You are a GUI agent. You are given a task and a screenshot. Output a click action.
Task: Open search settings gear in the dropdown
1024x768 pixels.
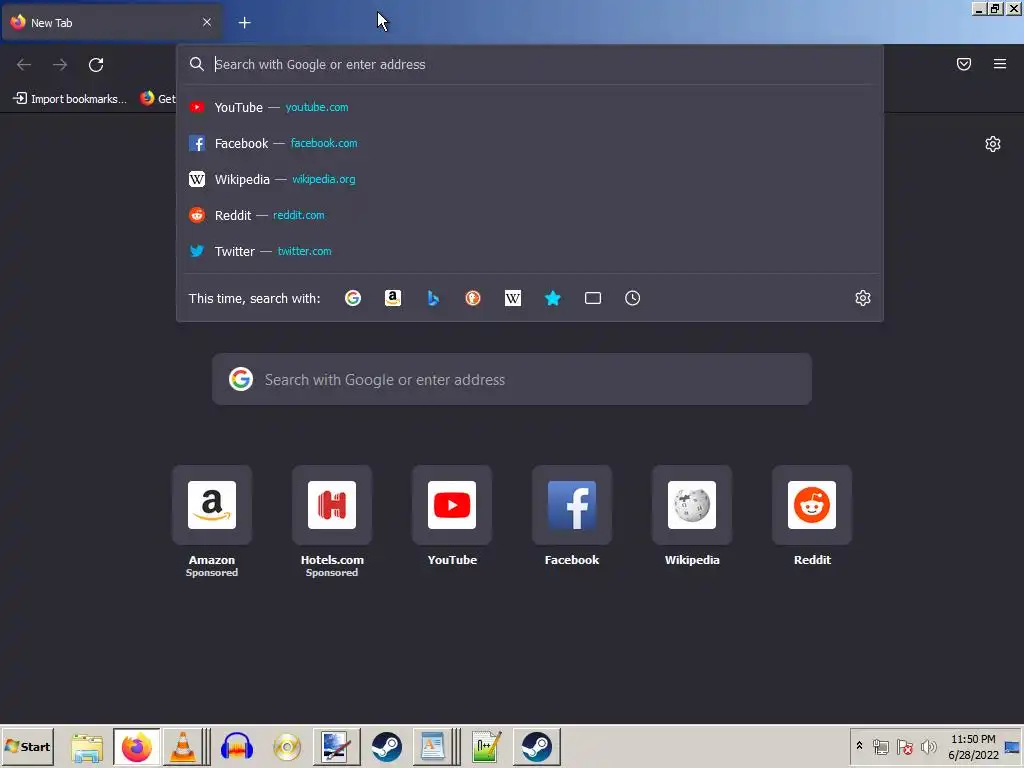(863, 298)
